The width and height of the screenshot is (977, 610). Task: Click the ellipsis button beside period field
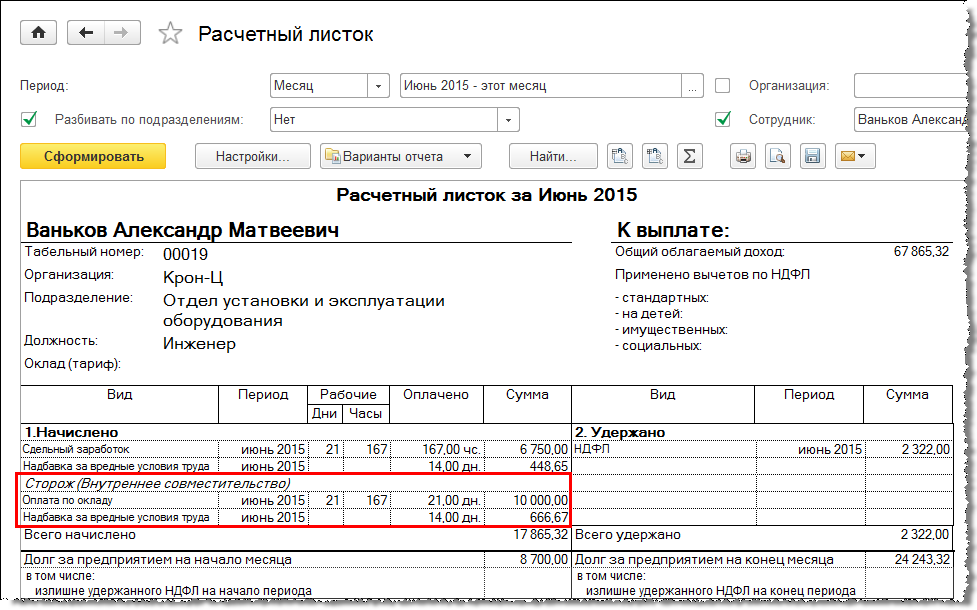coord(692,86)
